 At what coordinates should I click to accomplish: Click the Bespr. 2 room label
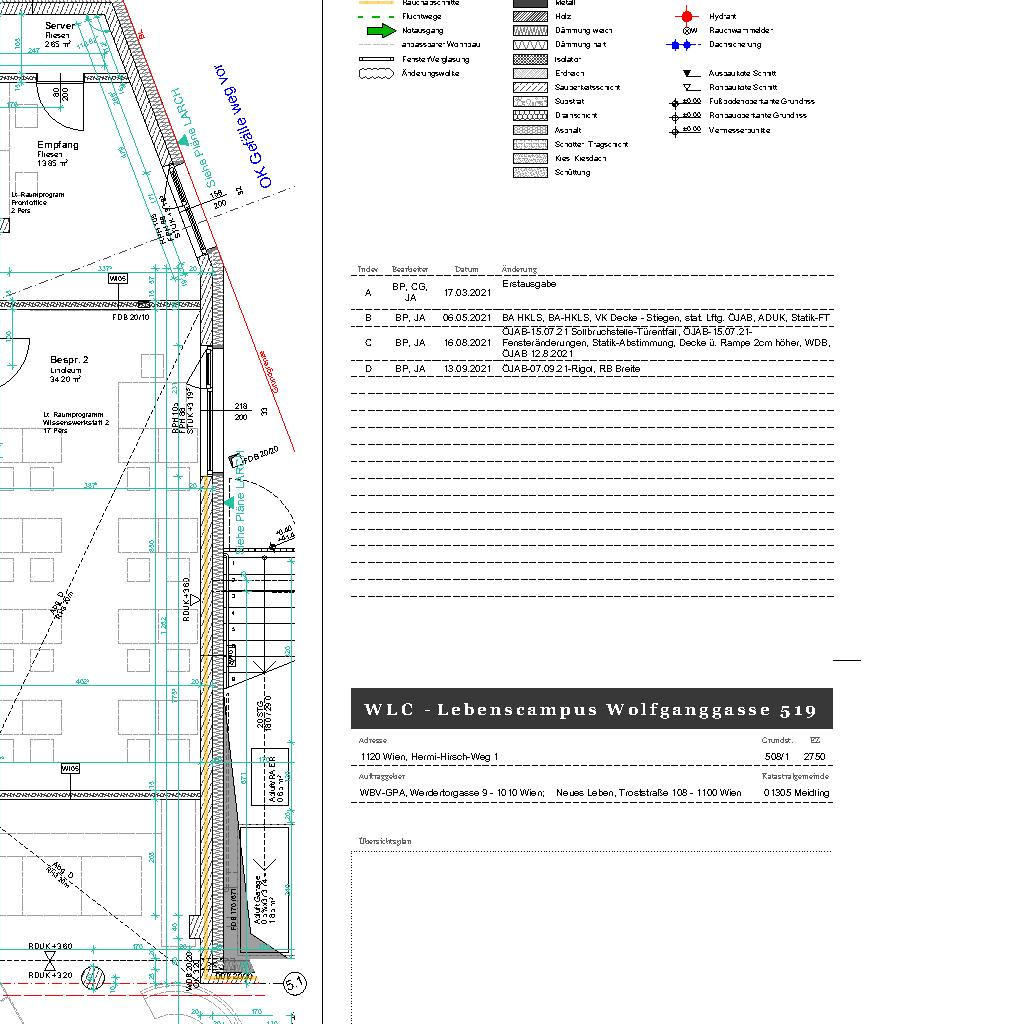pos(69,359)
